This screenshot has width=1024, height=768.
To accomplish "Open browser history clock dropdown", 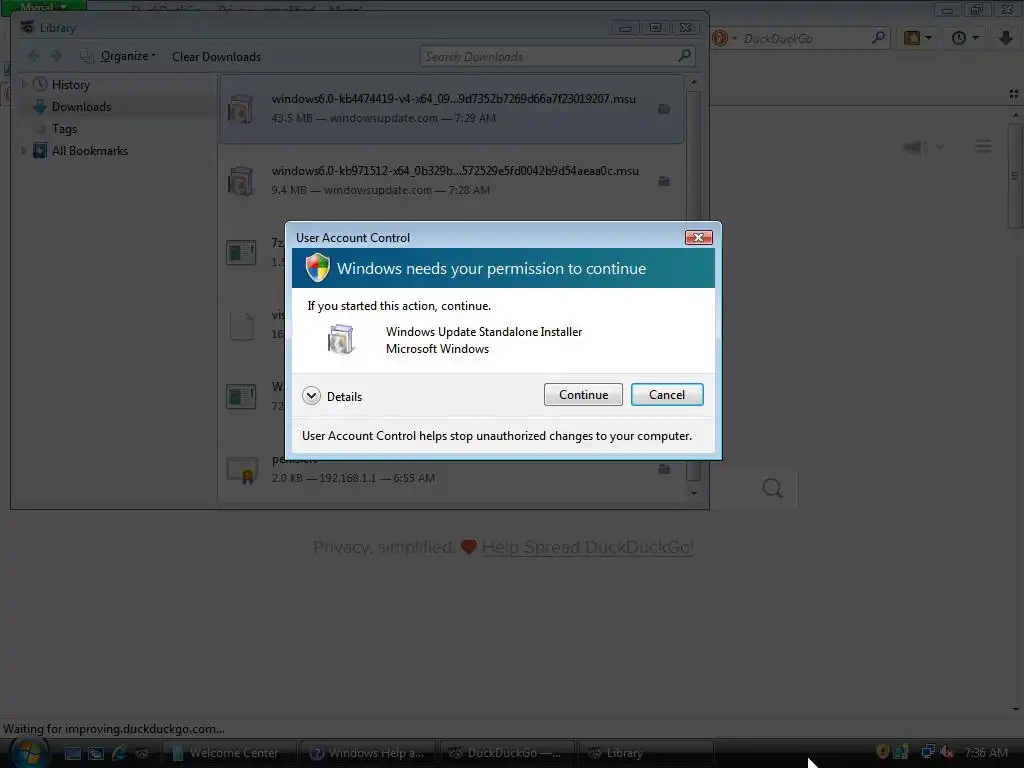I will [965, 38].
